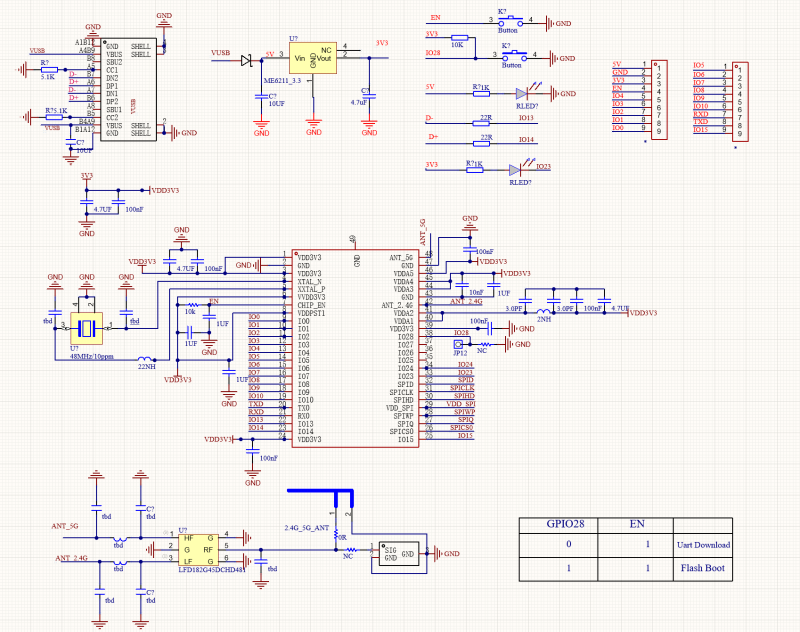Click the IO13 label after the D- resistor
800x632 pixels.
[x=526, y=118]
